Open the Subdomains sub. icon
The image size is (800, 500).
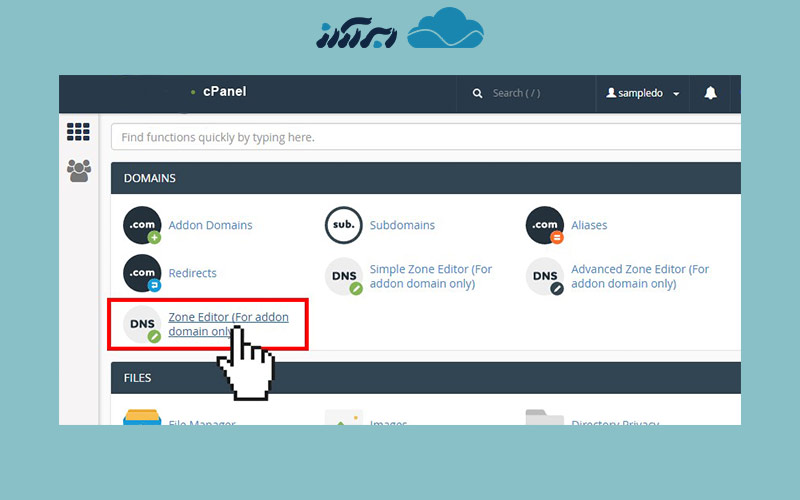coord(344,226)
